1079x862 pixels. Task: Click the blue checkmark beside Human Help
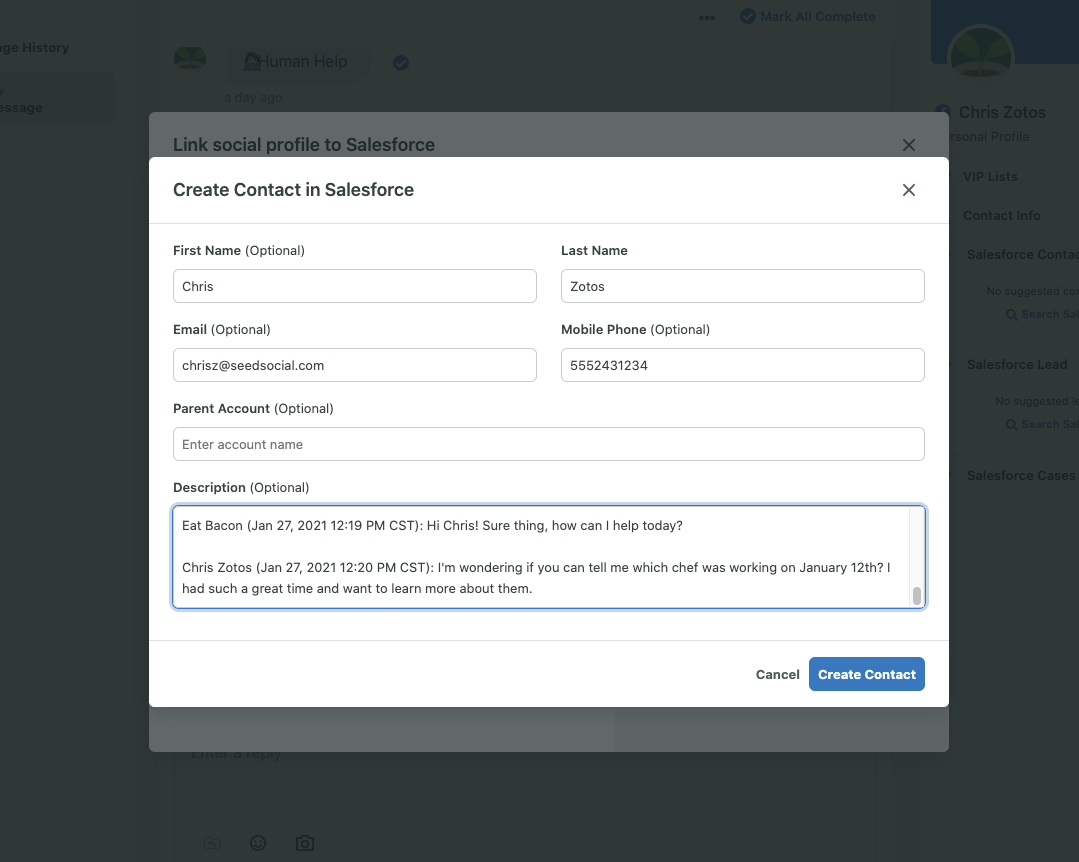[x=401, y=63]
